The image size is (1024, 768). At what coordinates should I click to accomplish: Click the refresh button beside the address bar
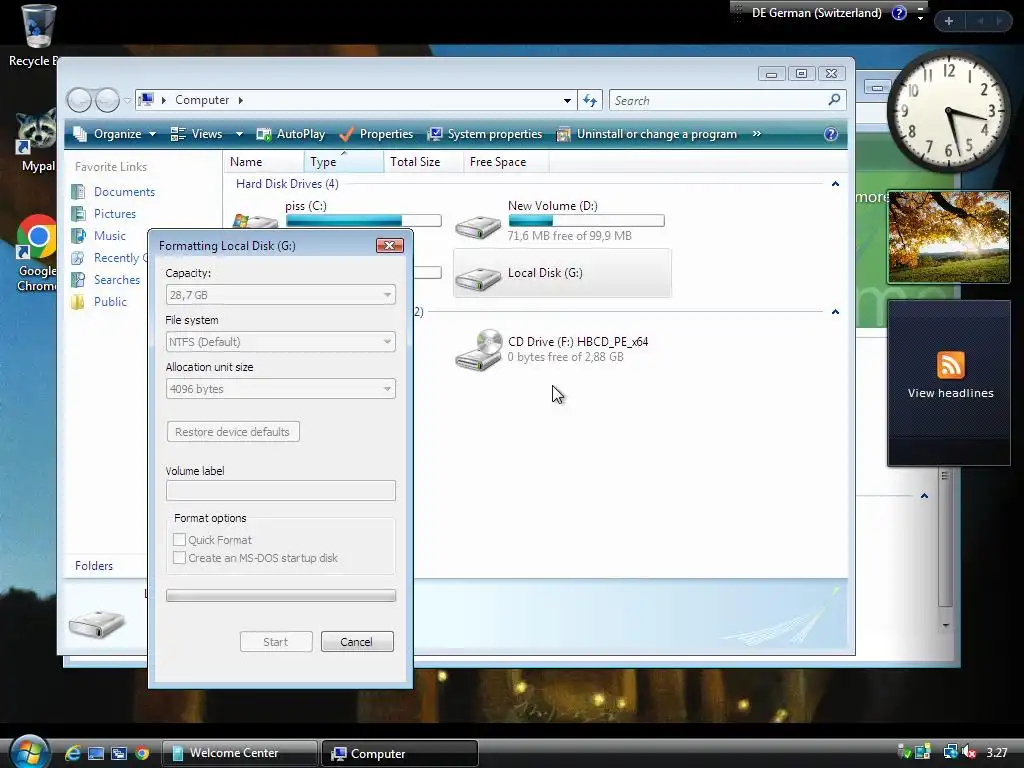click(590, 101)
